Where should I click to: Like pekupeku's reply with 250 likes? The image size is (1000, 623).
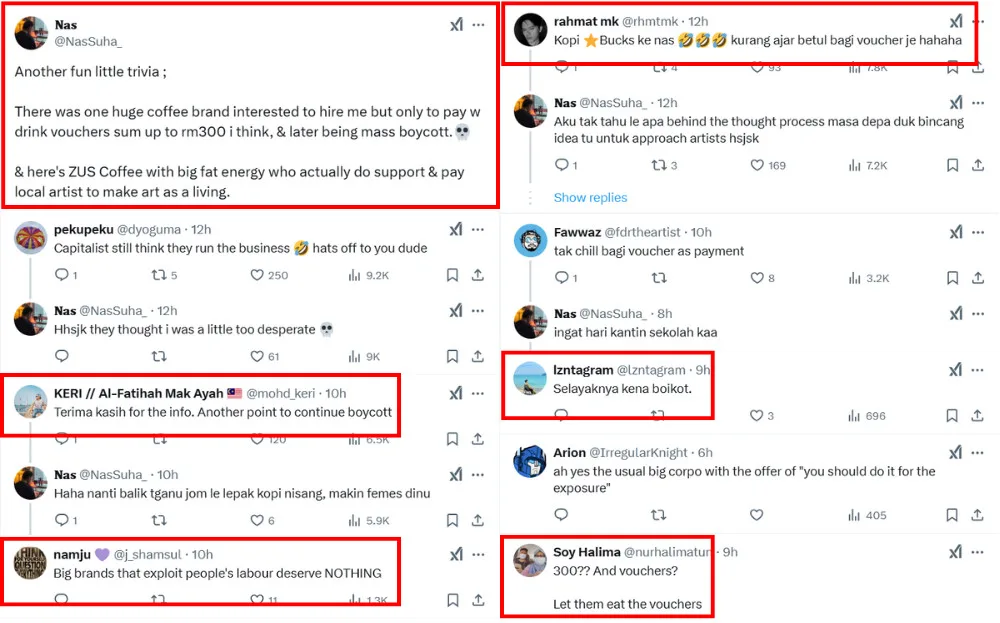click(x=257, y=275)
